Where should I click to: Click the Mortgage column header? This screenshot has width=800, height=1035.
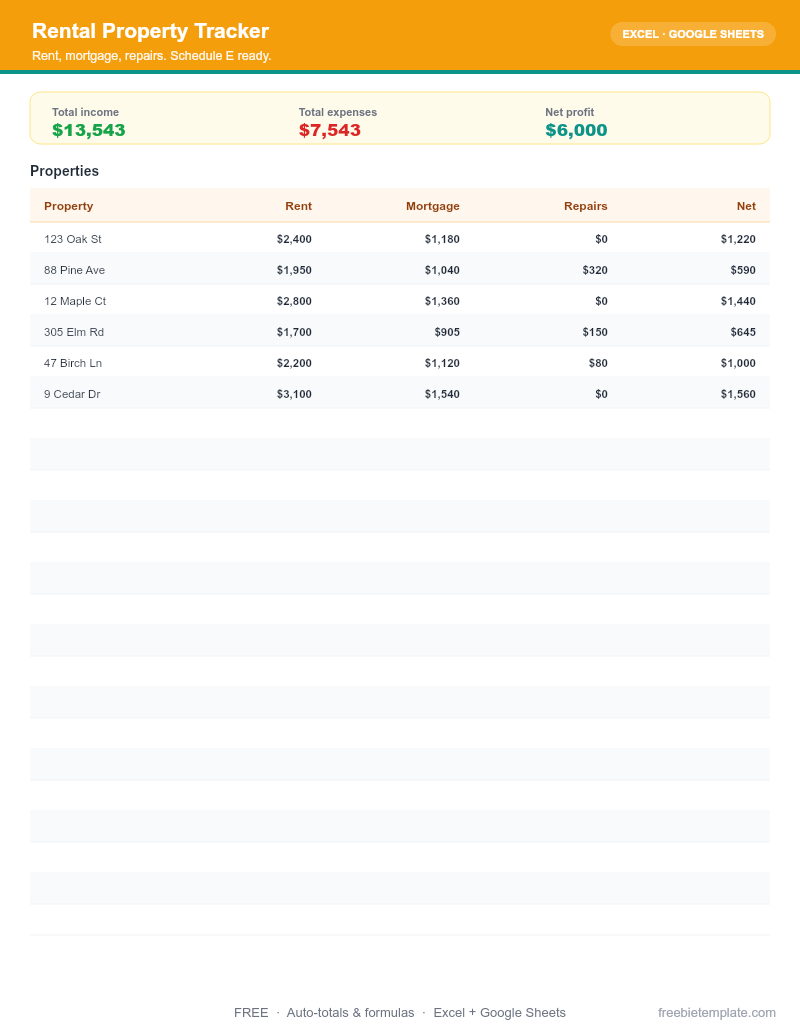coord(432,206)
